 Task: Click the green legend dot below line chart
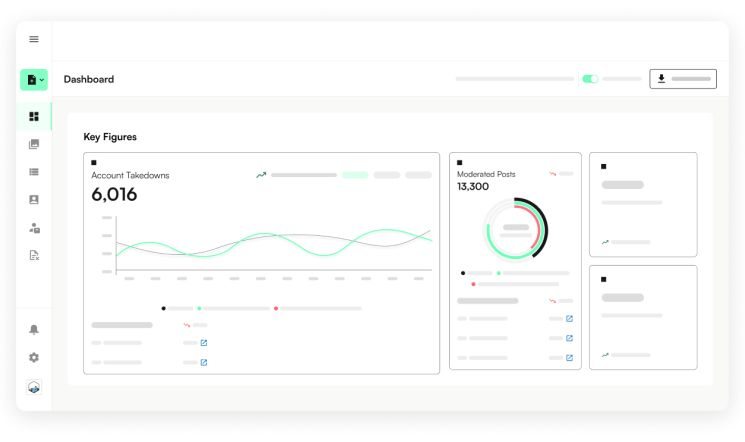coord(199,308)
